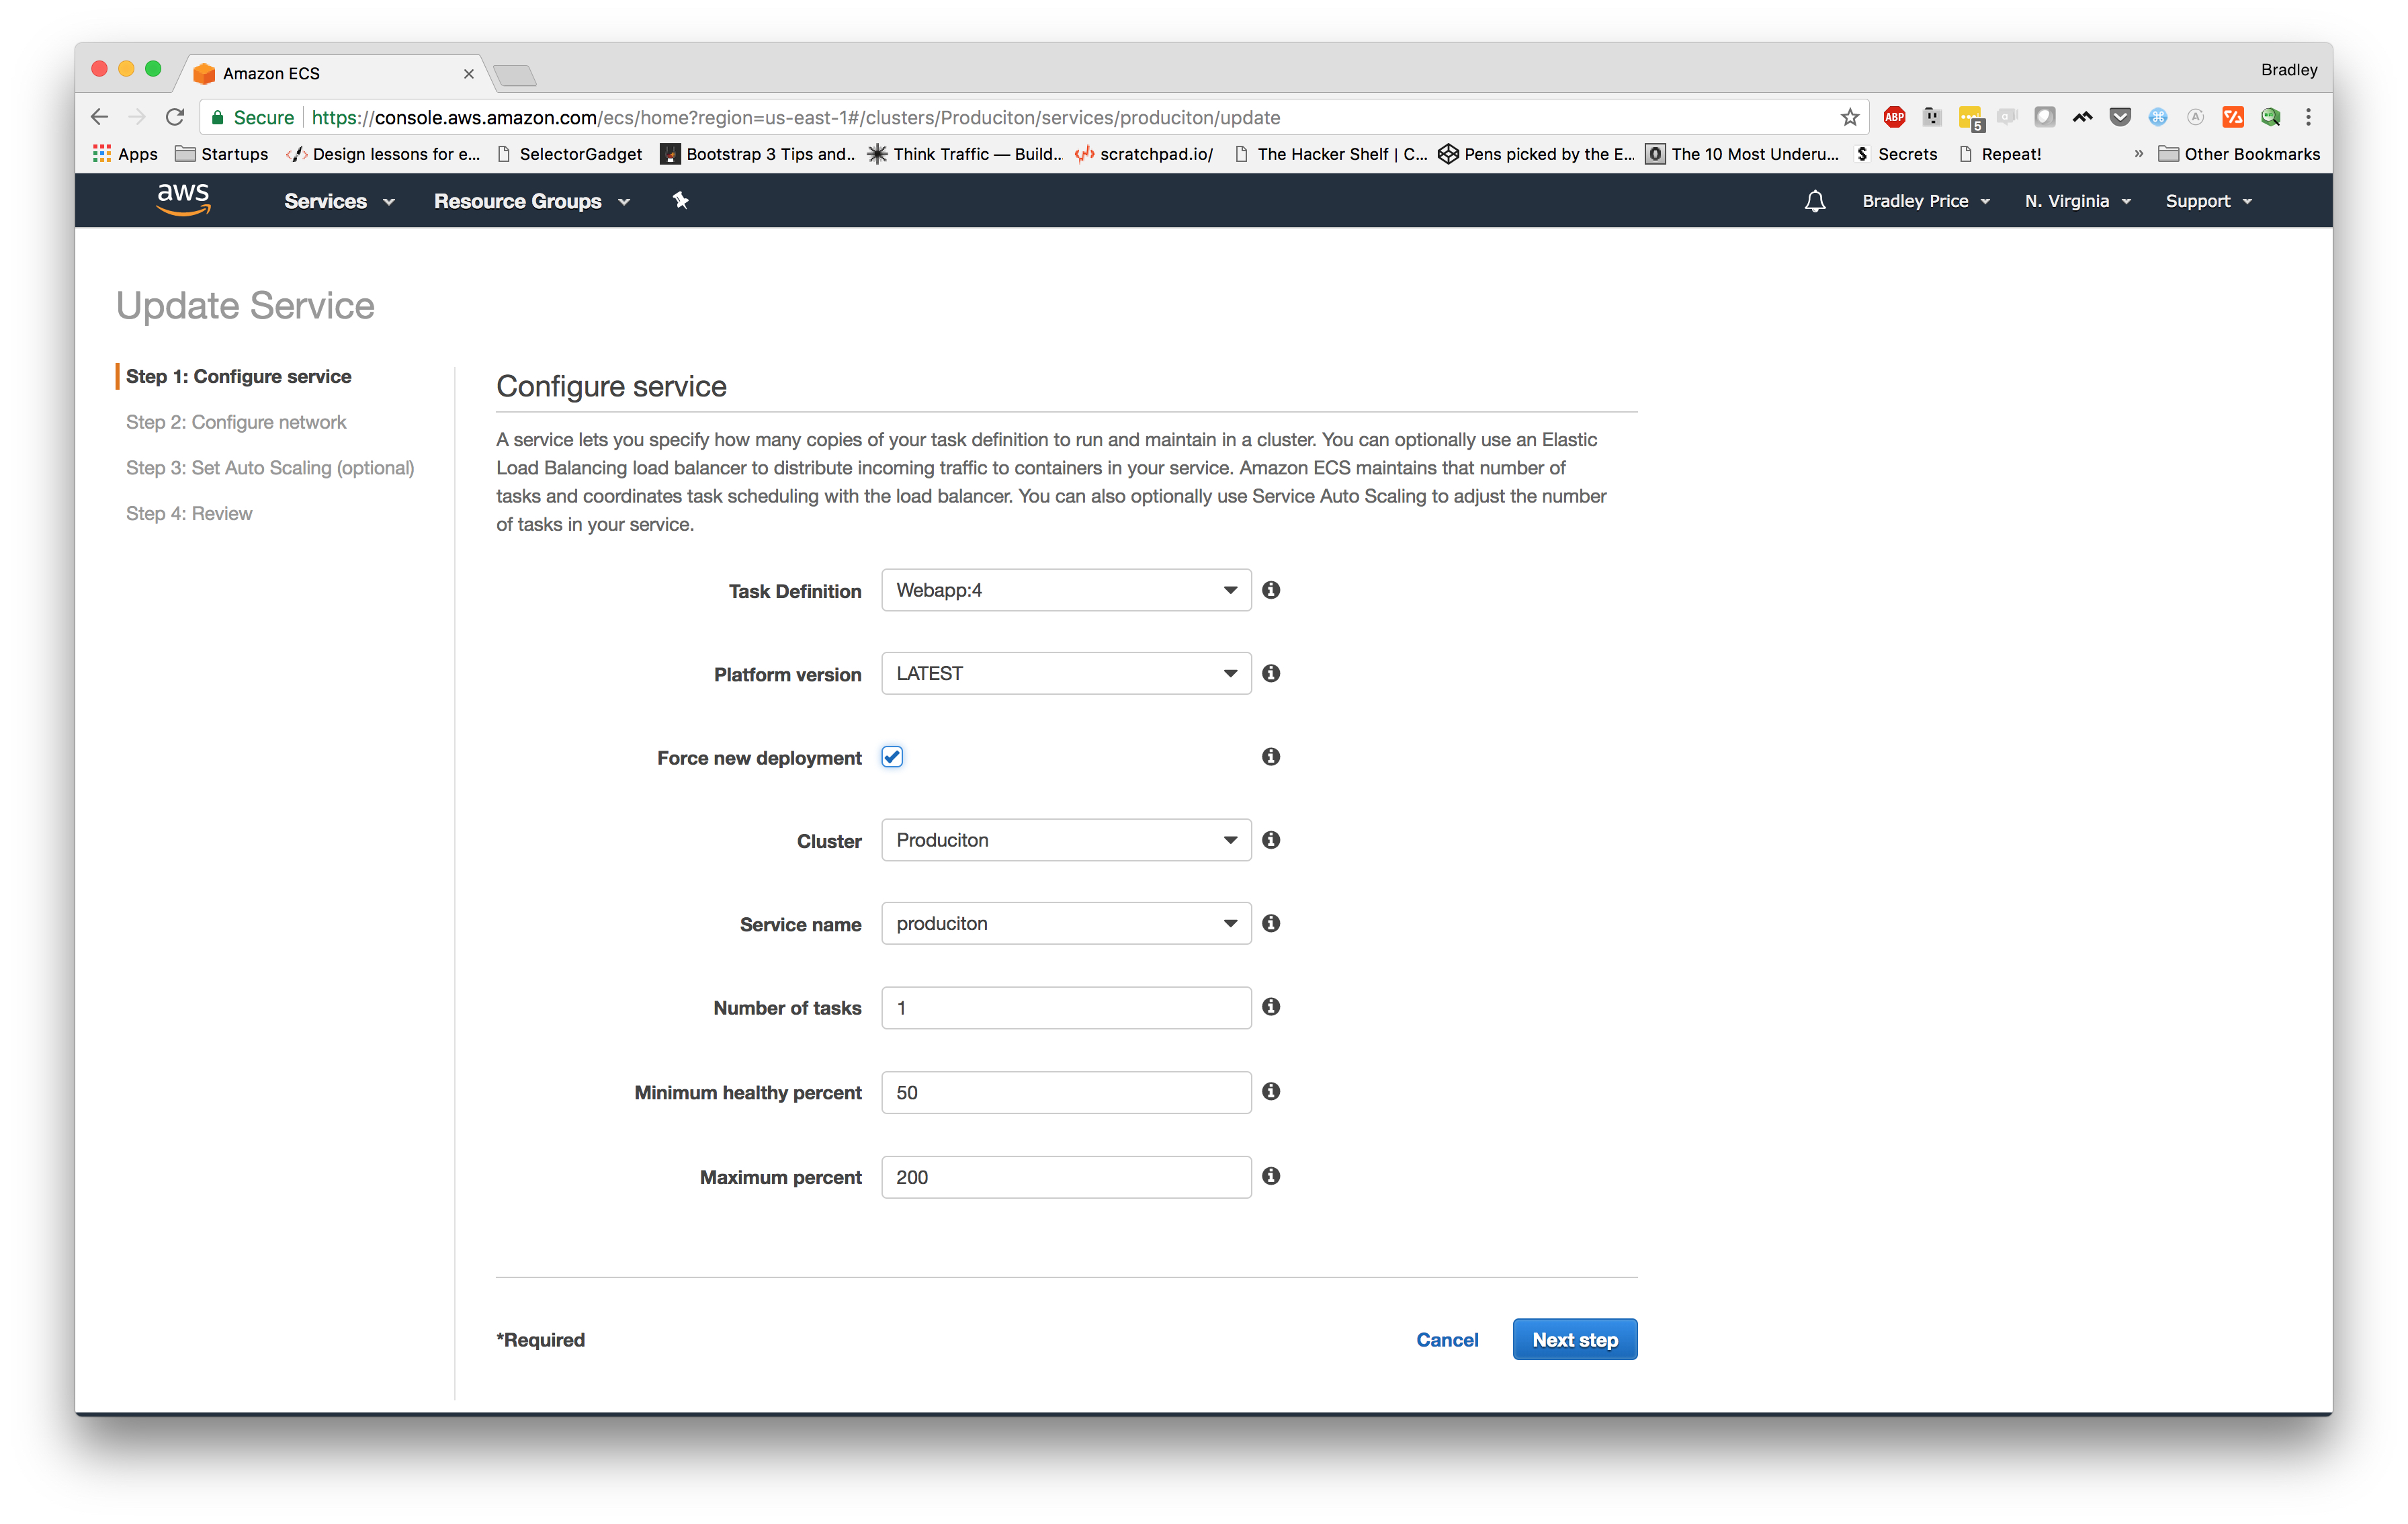This screenshot has width=2408, height=1524.
Task: Open the Chrome three-dot menu
Action: pyautogui.click(x=2308, y=117)
